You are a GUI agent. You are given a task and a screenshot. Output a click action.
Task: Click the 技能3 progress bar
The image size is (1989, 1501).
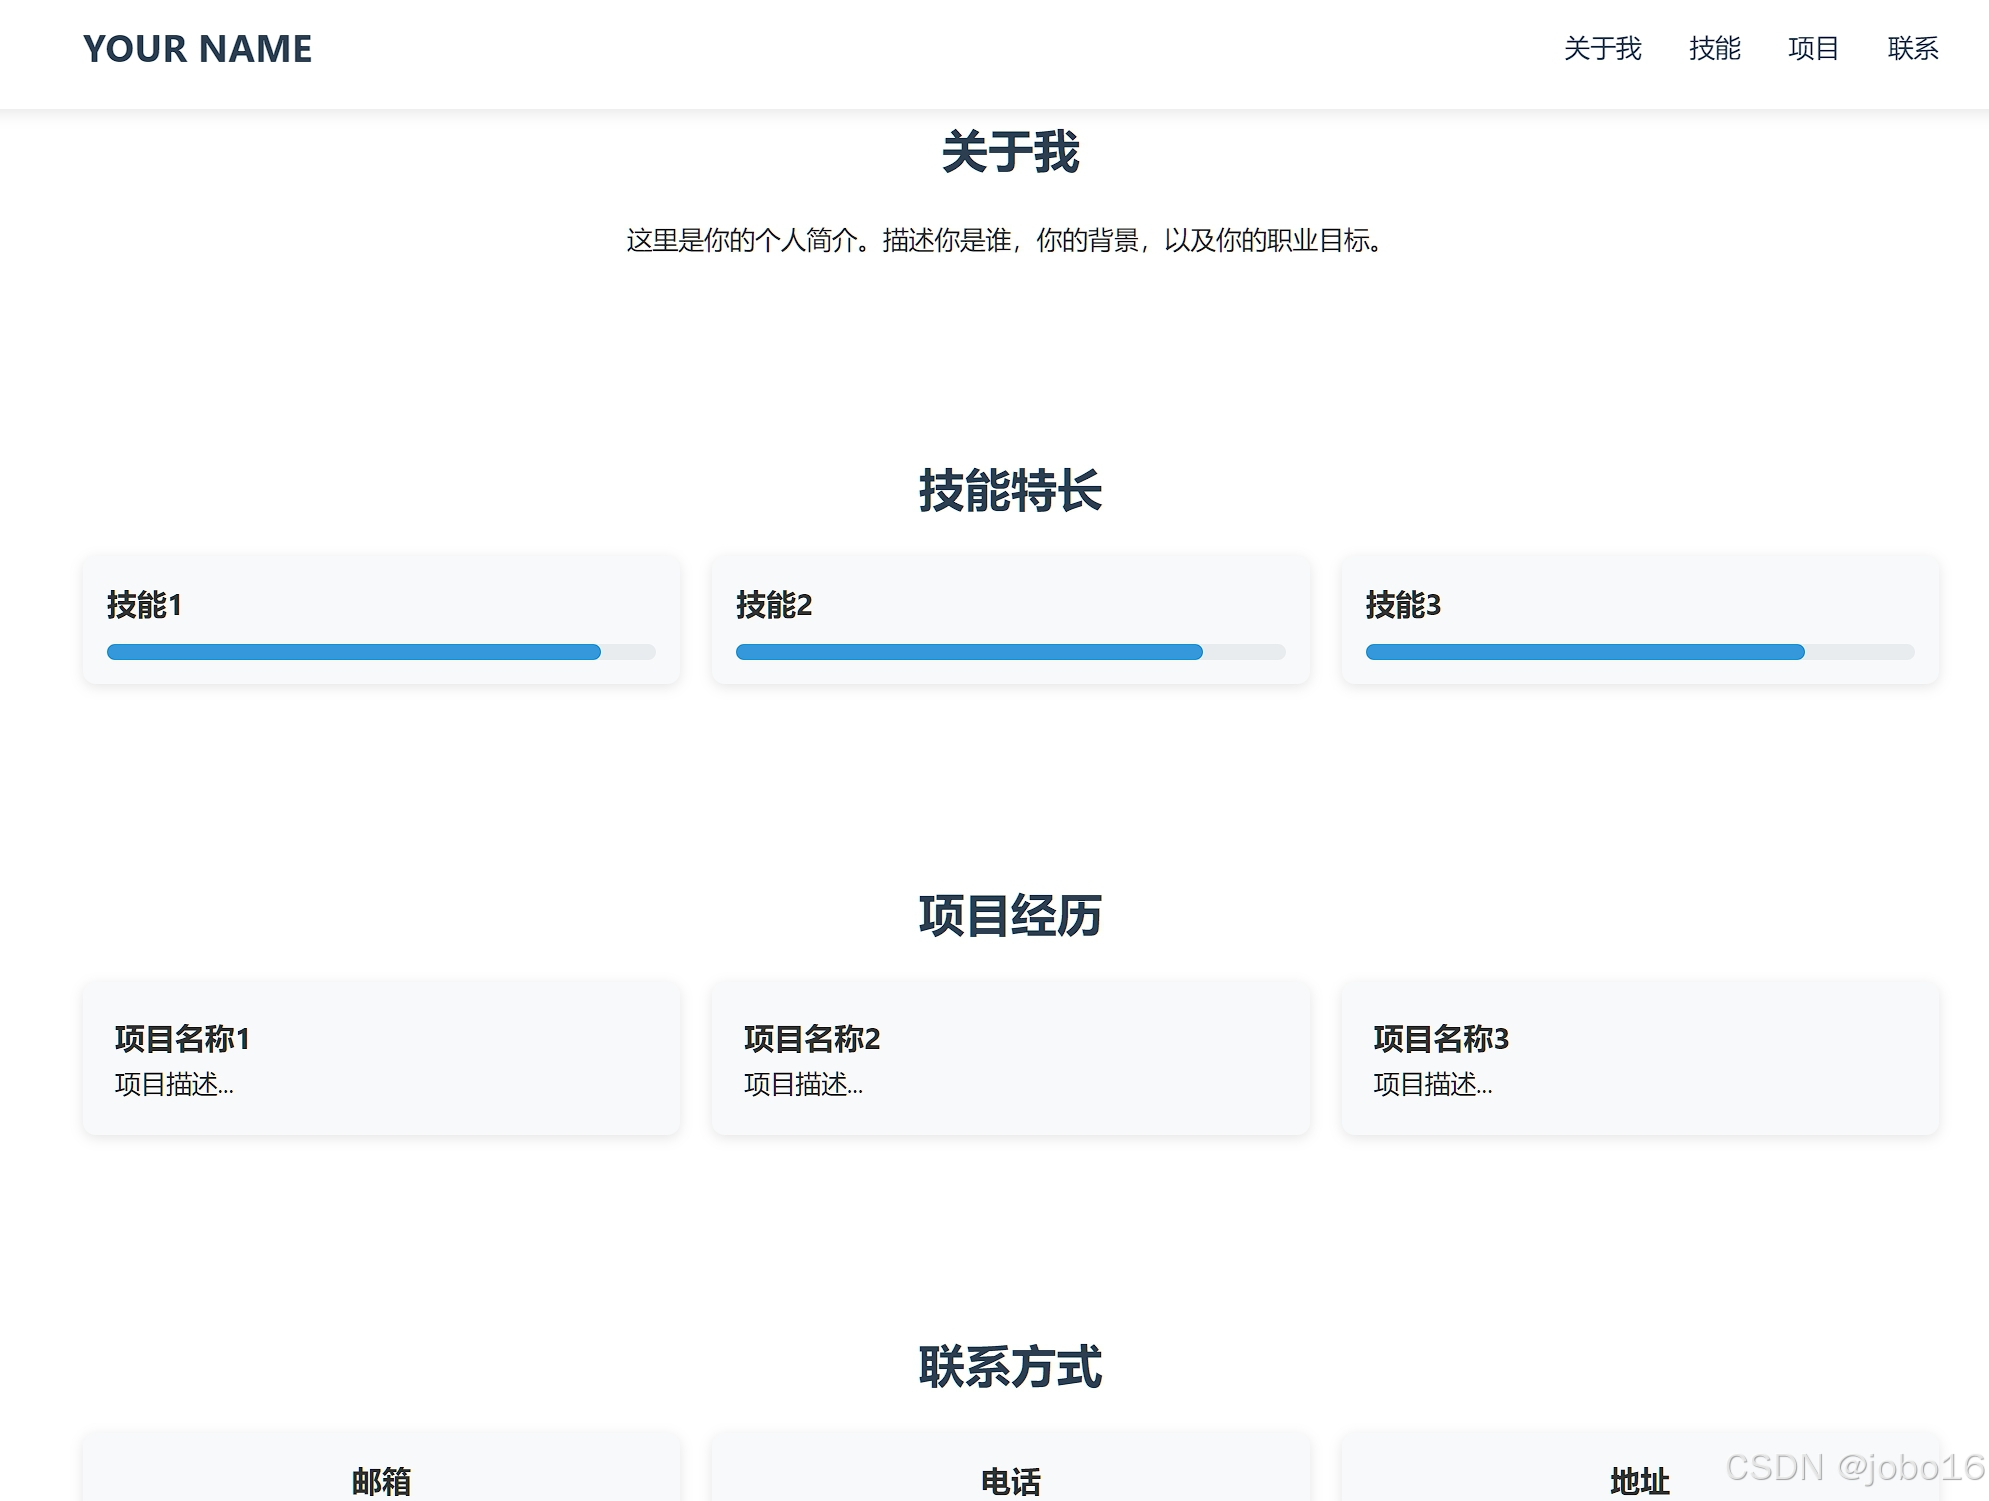pos(1639,652)
